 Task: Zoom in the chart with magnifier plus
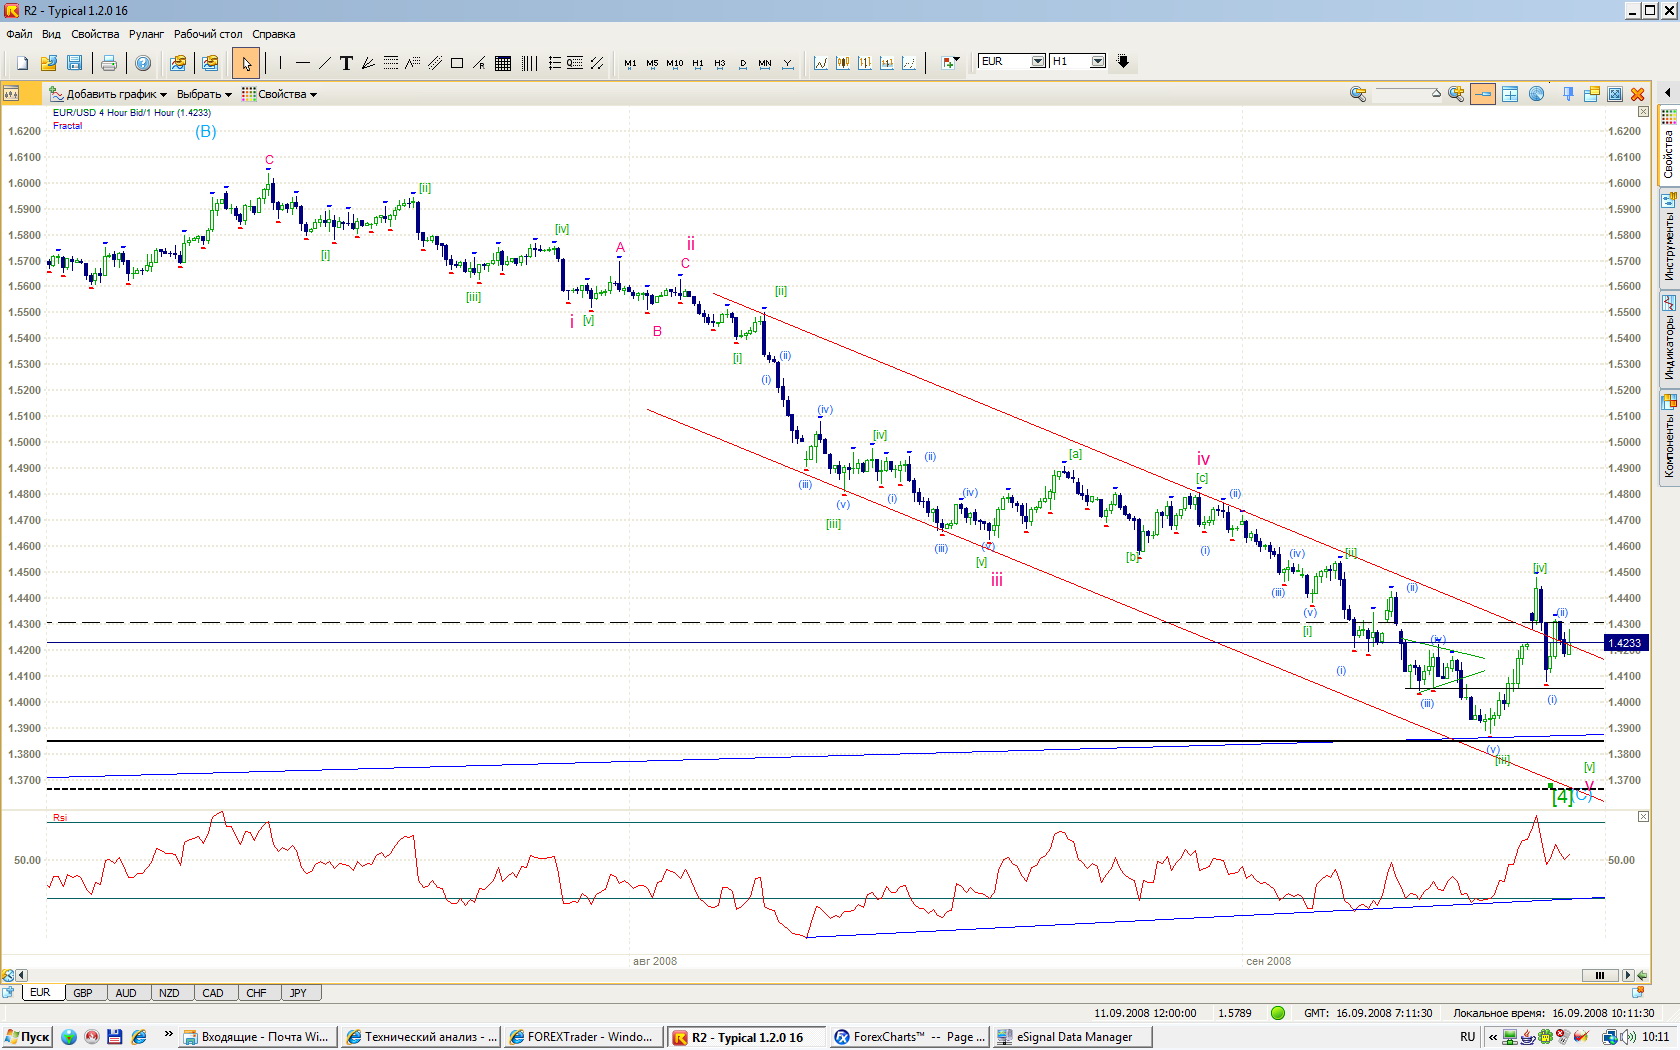(x=1456, y=94)
